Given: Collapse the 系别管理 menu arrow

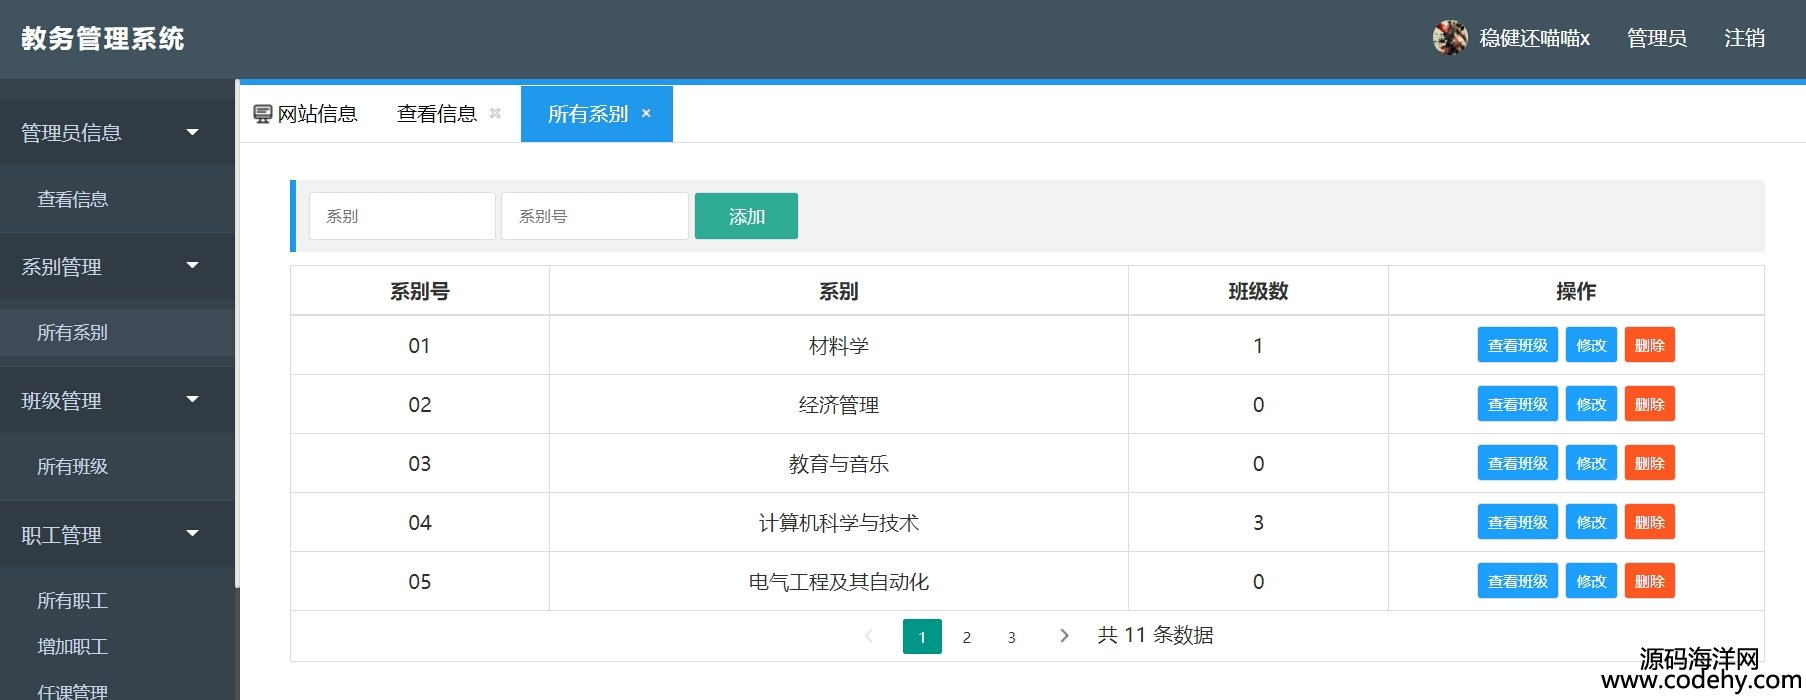Looking at the screenshot, I should [x=193, y=266].
